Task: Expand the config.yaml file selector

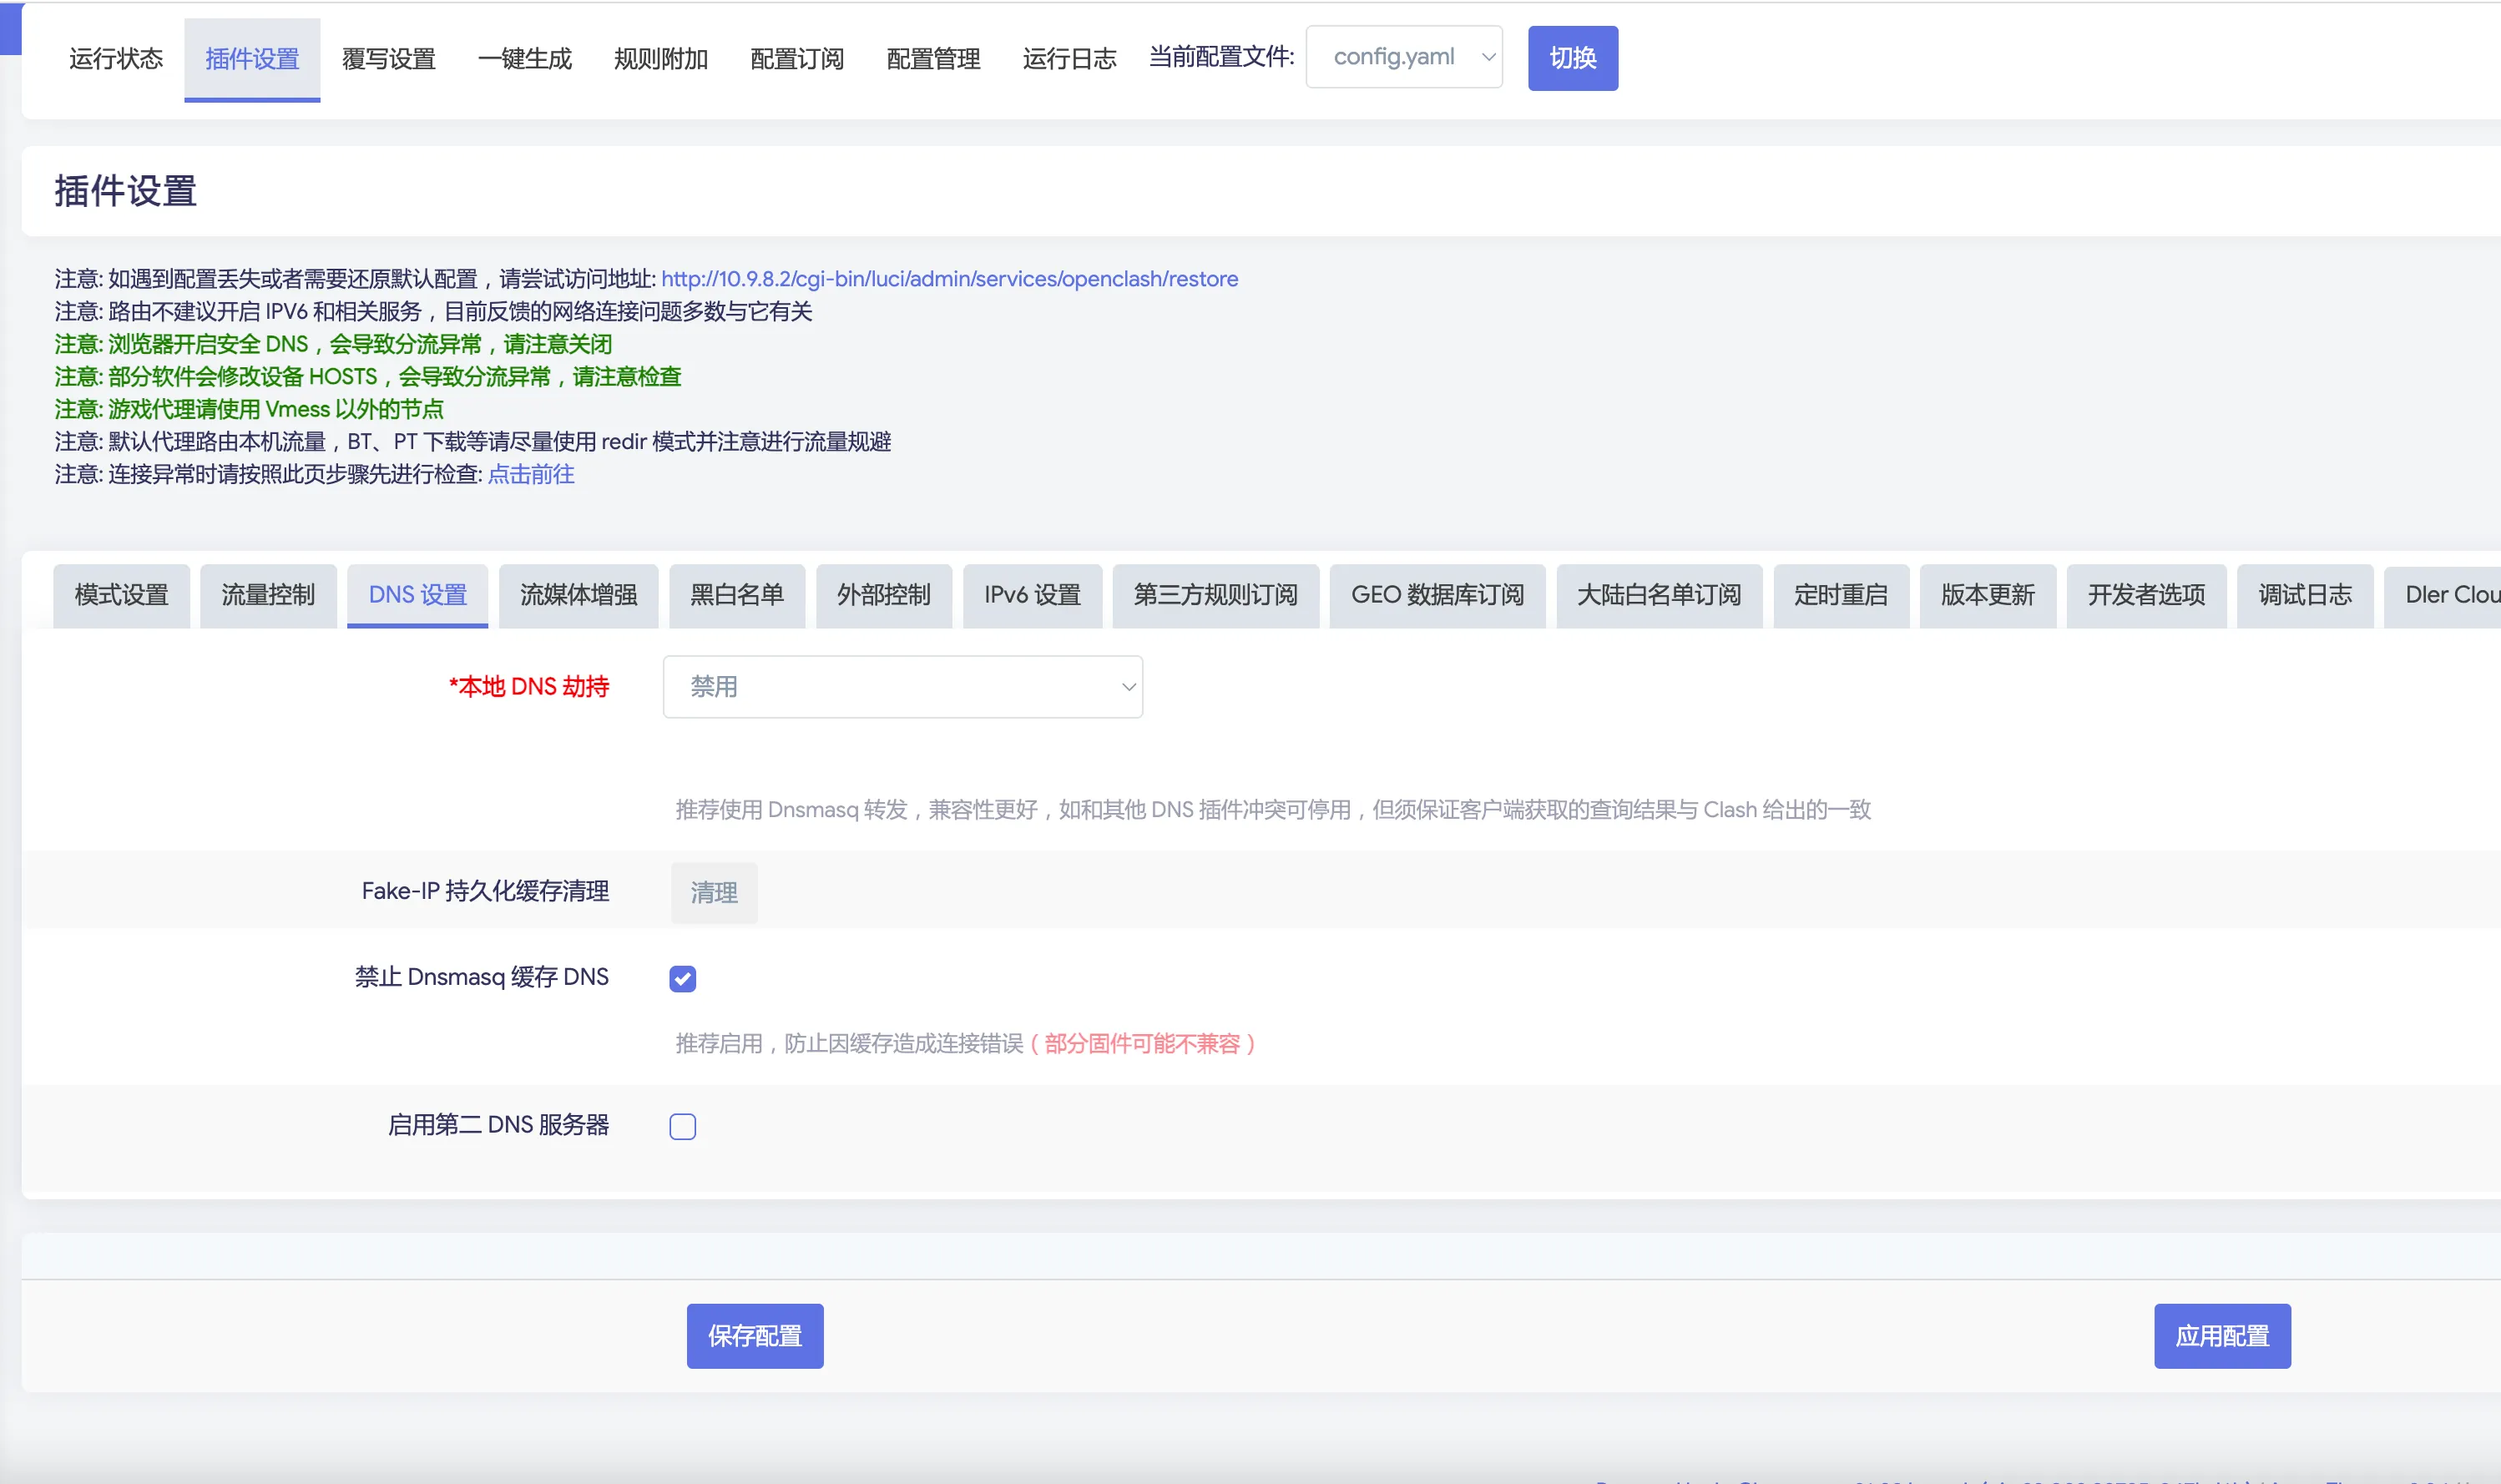Action: 1403,57
